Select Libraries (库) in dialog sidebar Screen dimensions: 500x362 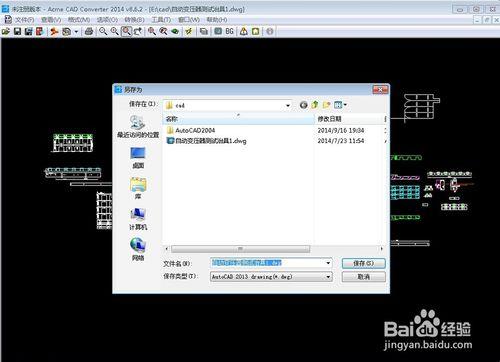138,188
